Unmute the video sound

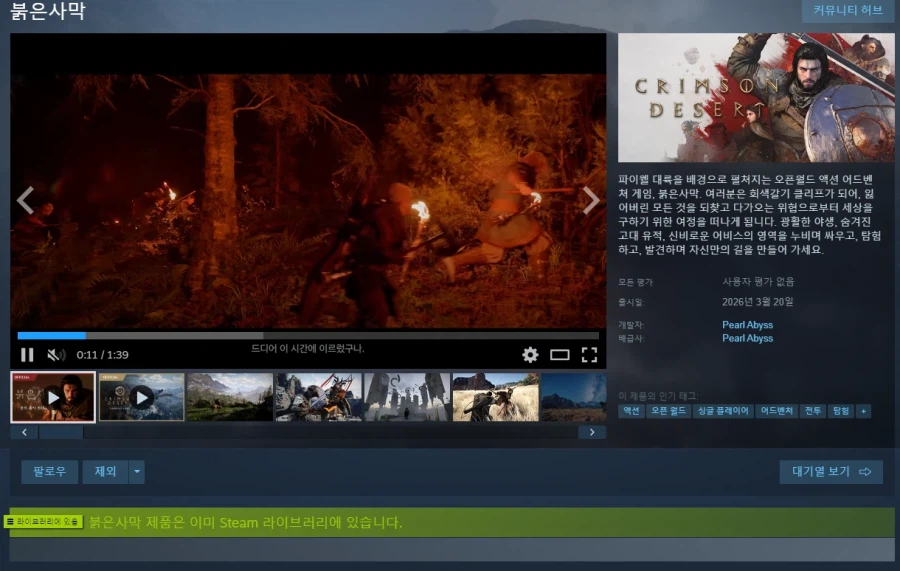[56, 355]
